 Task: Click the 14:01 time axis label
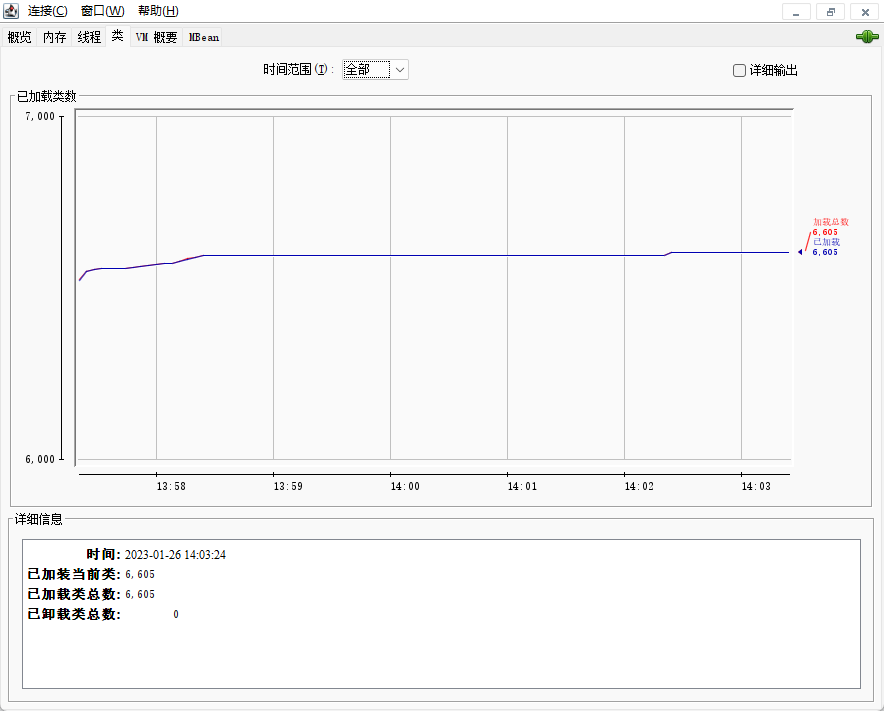point(522,486)
